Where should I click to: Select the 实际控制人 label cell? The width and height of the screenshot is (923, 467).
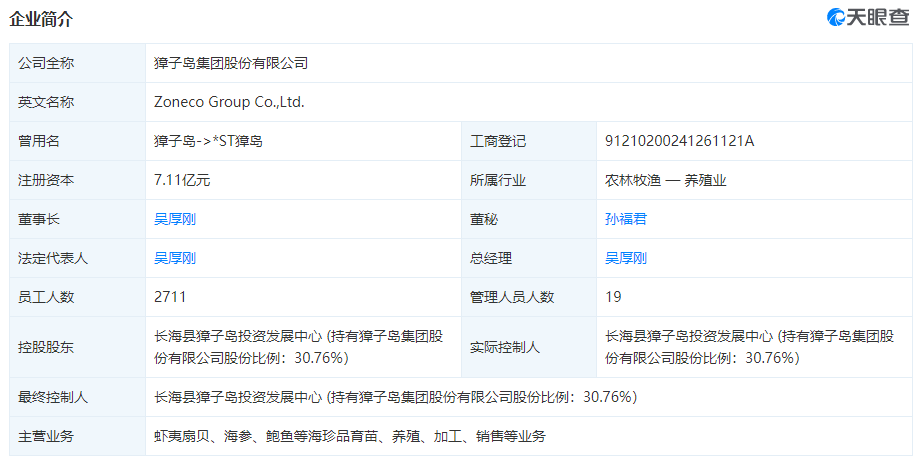529,347
